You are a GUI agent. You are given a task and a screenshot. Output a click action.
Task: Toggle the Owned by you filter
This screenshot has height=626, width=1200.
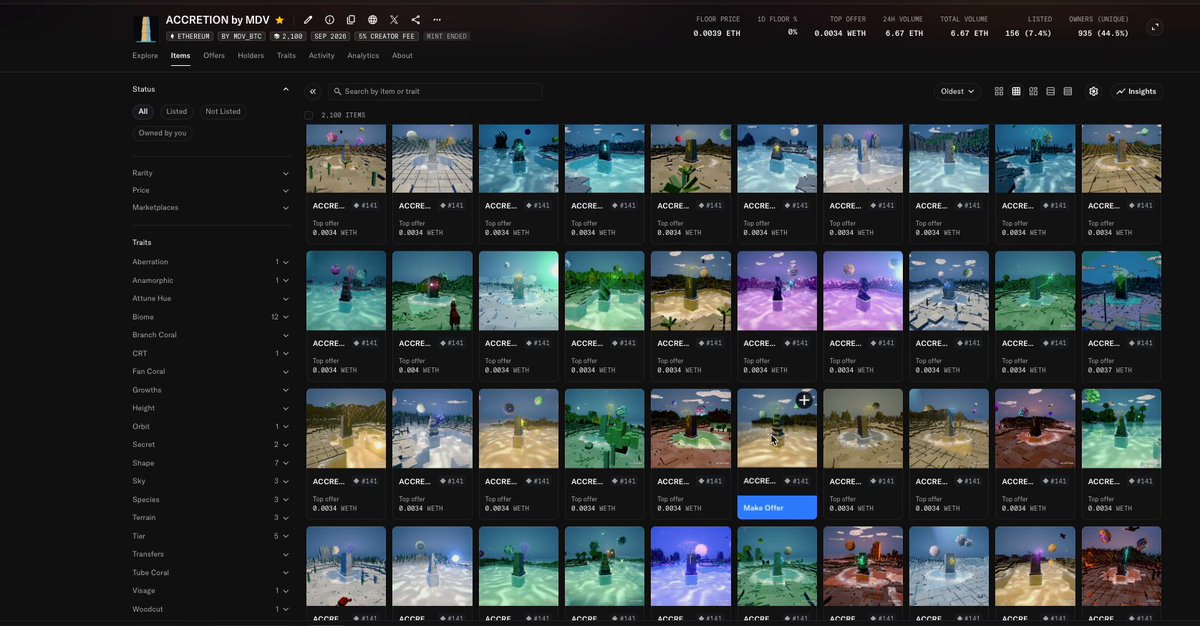[x=163, y=132]
